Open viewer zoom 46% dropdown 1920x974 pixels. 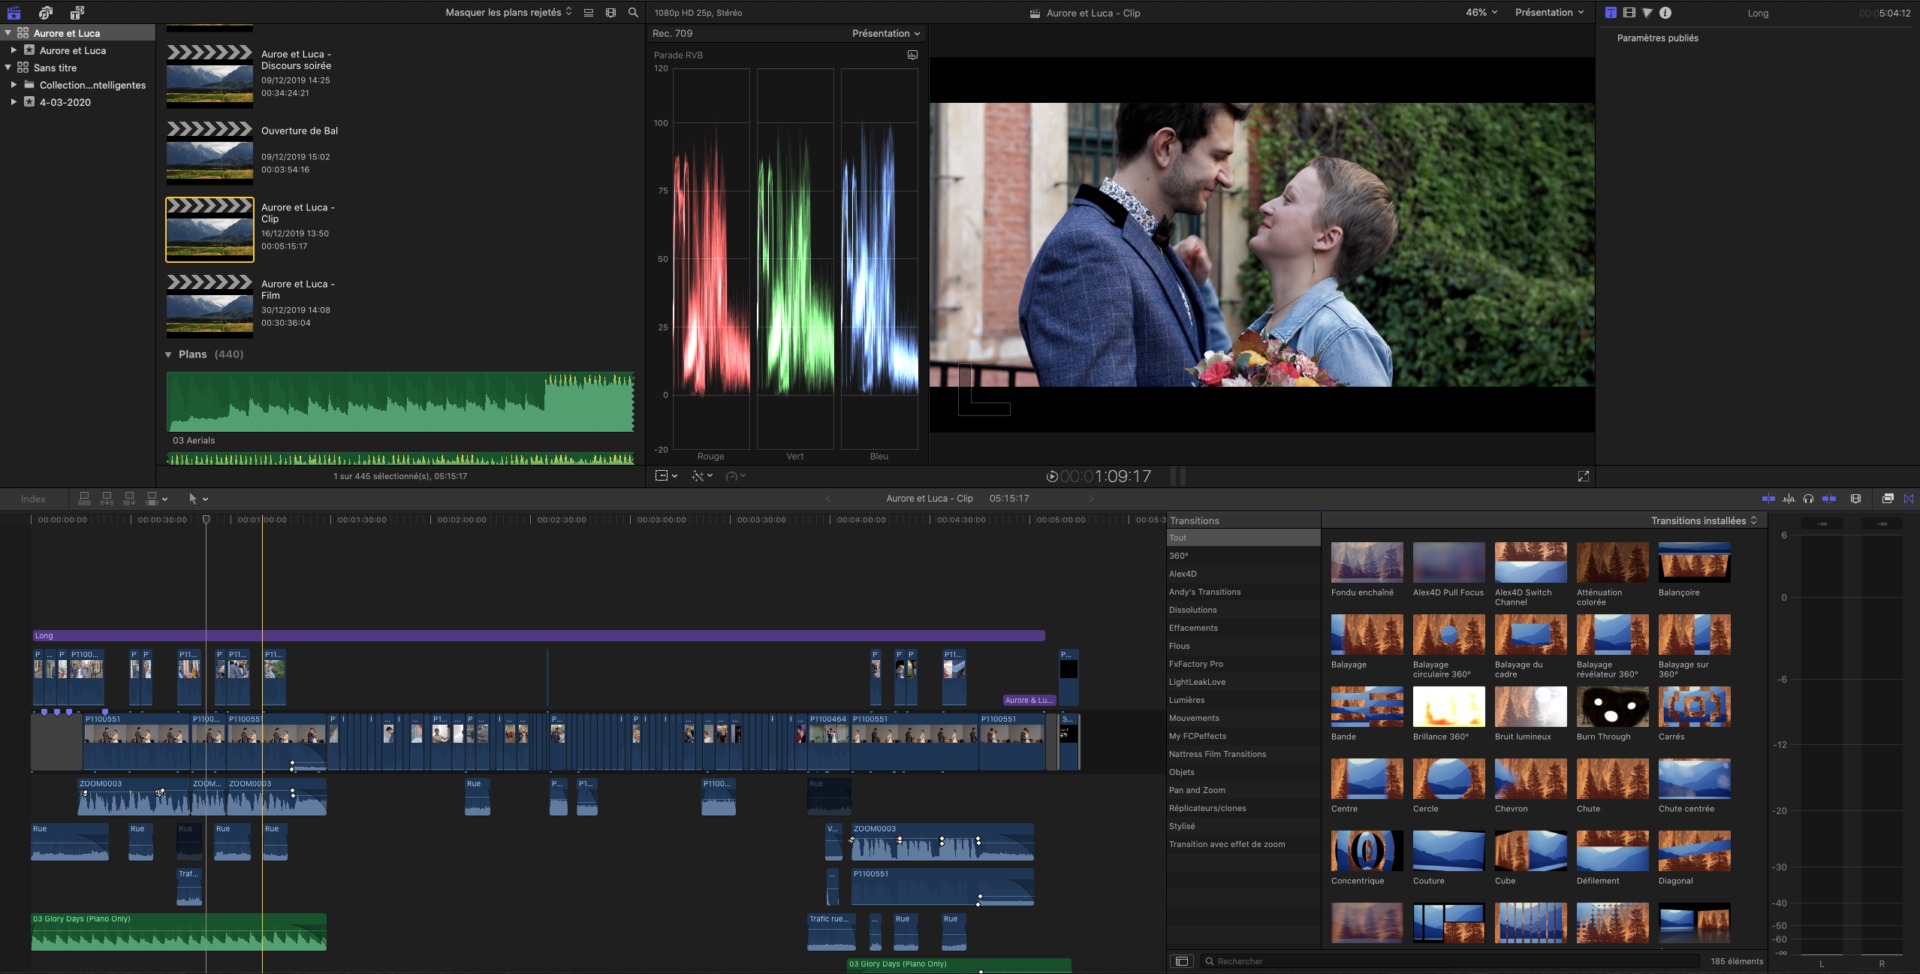pos(1481,13)
